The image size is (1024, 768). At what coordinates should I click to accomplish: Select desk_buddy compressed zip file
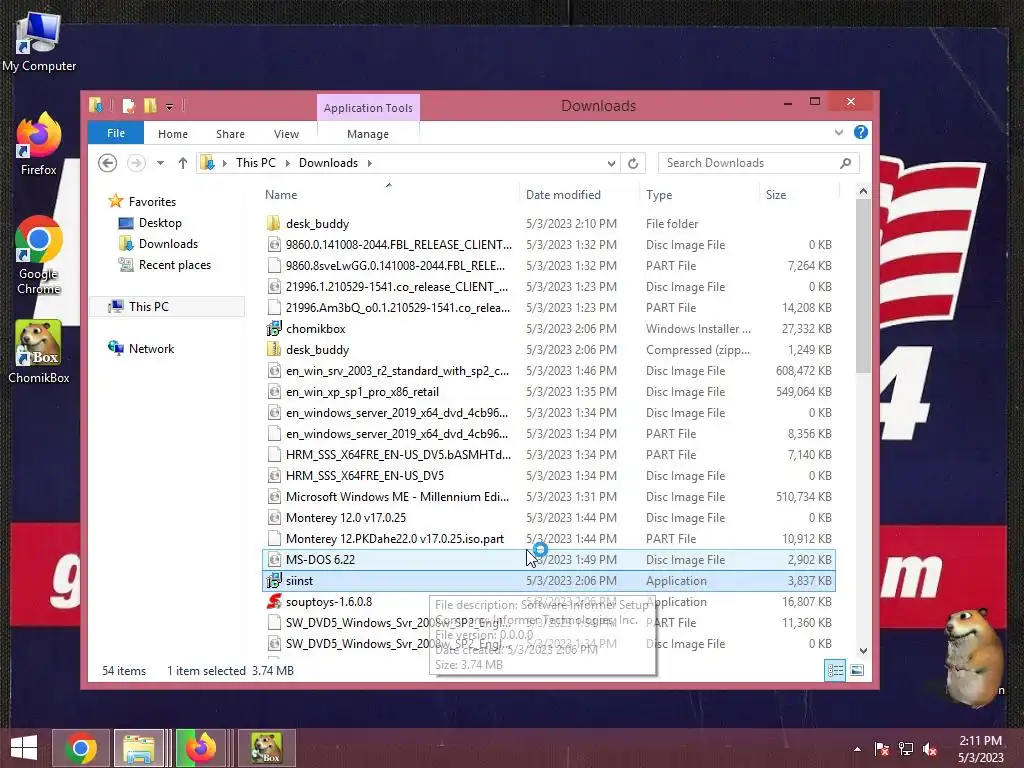pos(549,349)
